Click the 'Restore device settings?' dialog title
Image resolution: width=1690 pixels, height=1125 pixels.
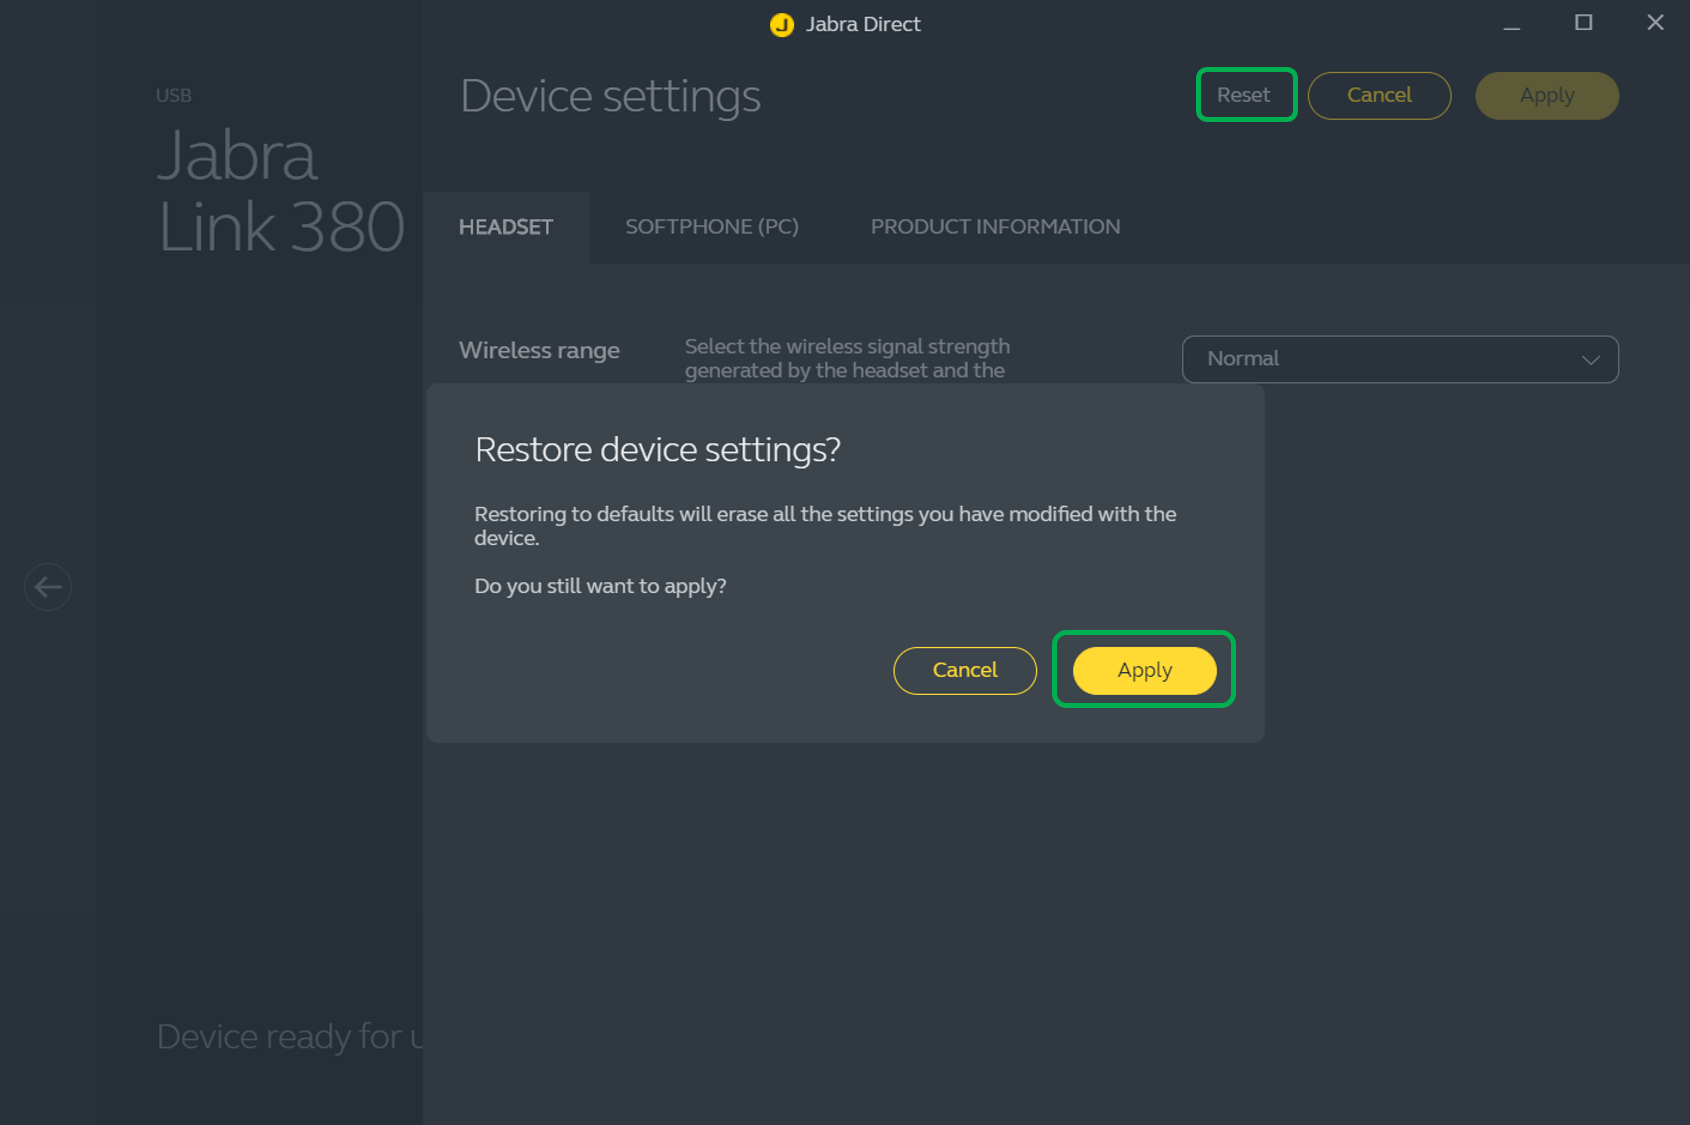(657, 450)
